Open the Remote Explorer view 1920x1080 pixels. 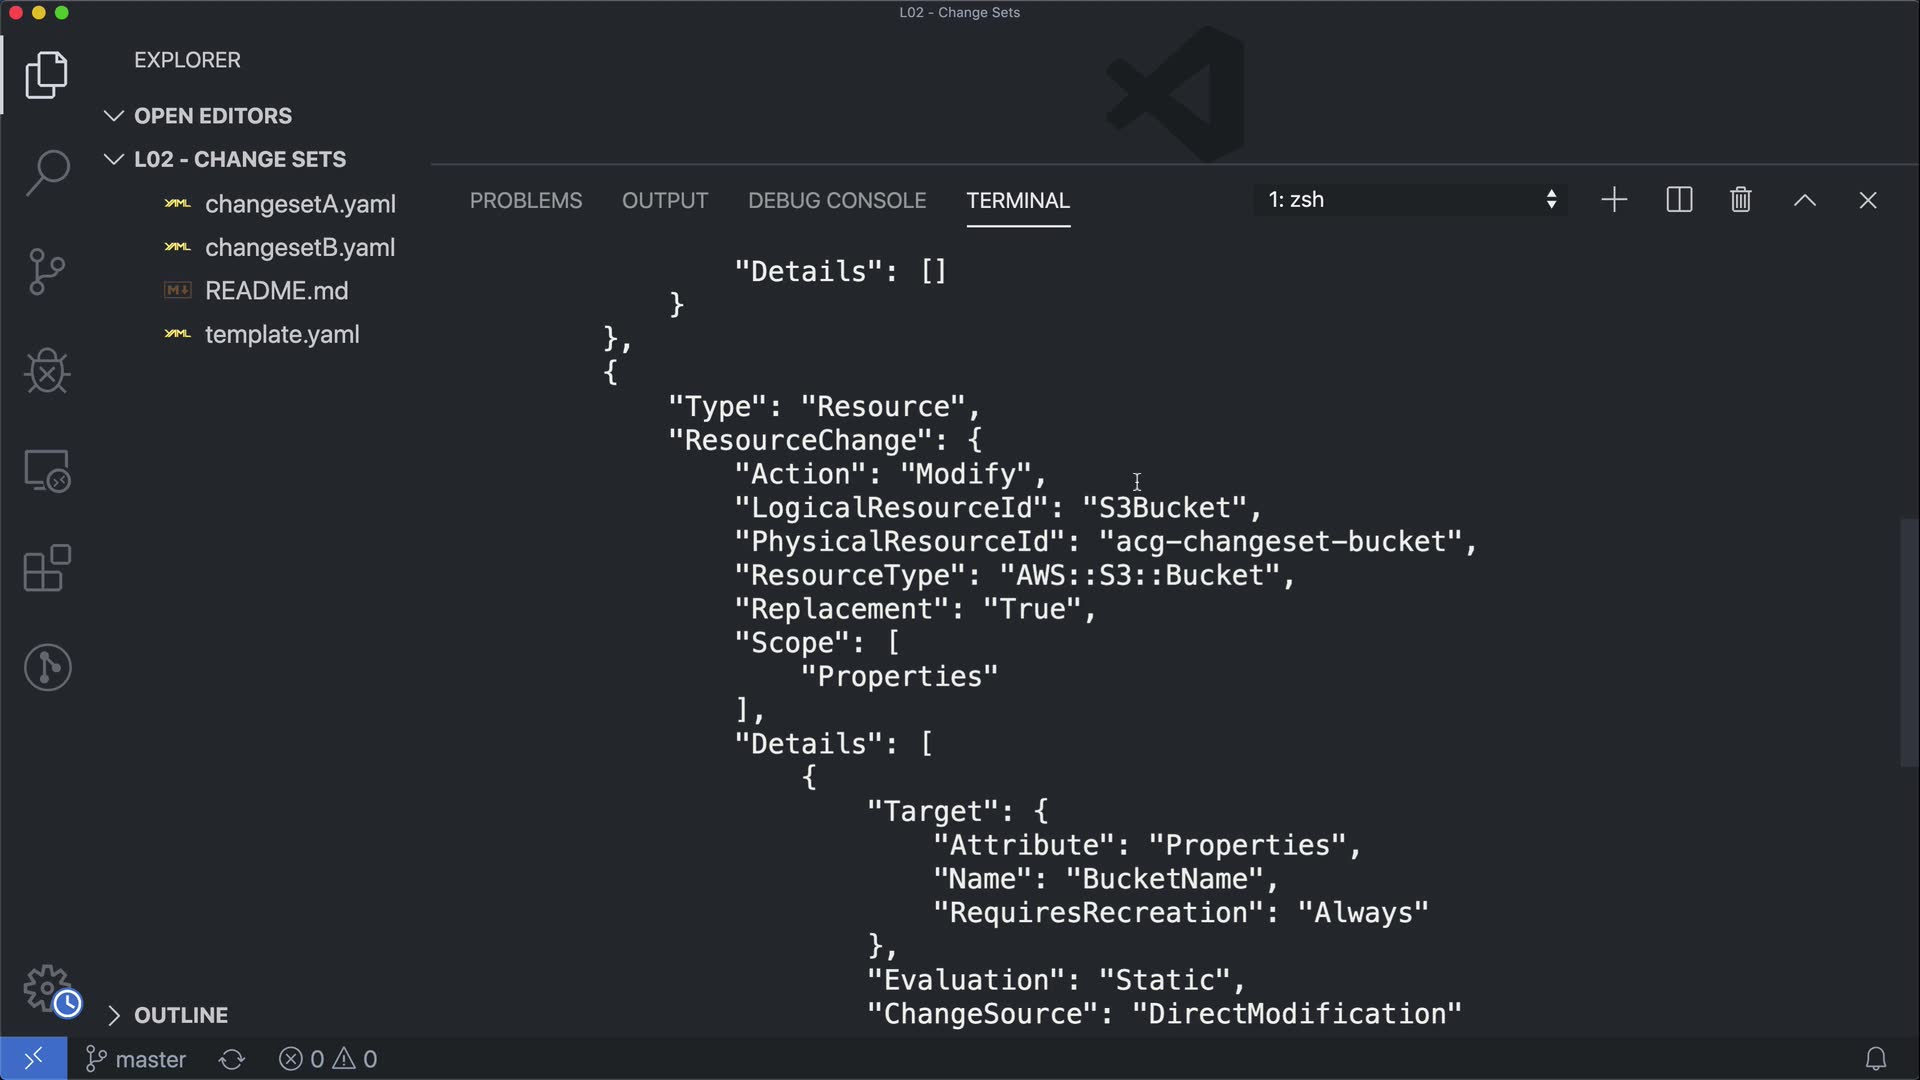[x=47, y=470]
